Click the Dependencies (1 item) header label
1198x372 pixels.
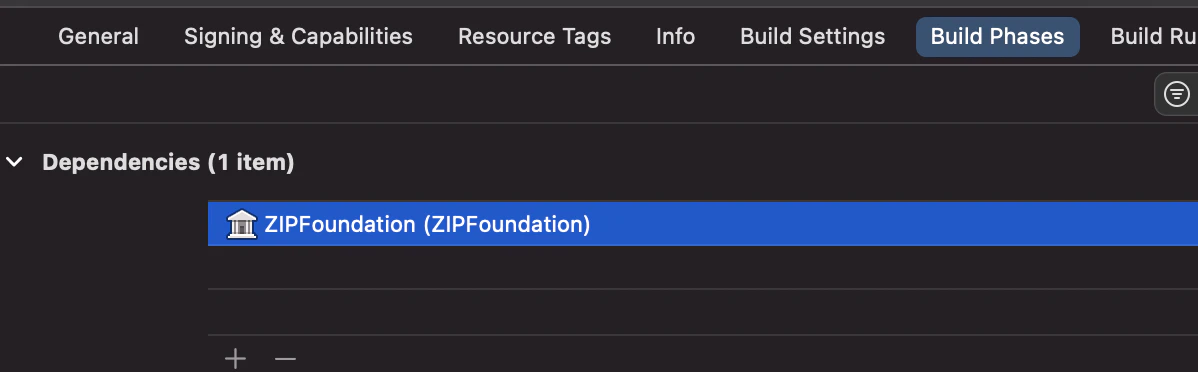(x=168, y=162)
